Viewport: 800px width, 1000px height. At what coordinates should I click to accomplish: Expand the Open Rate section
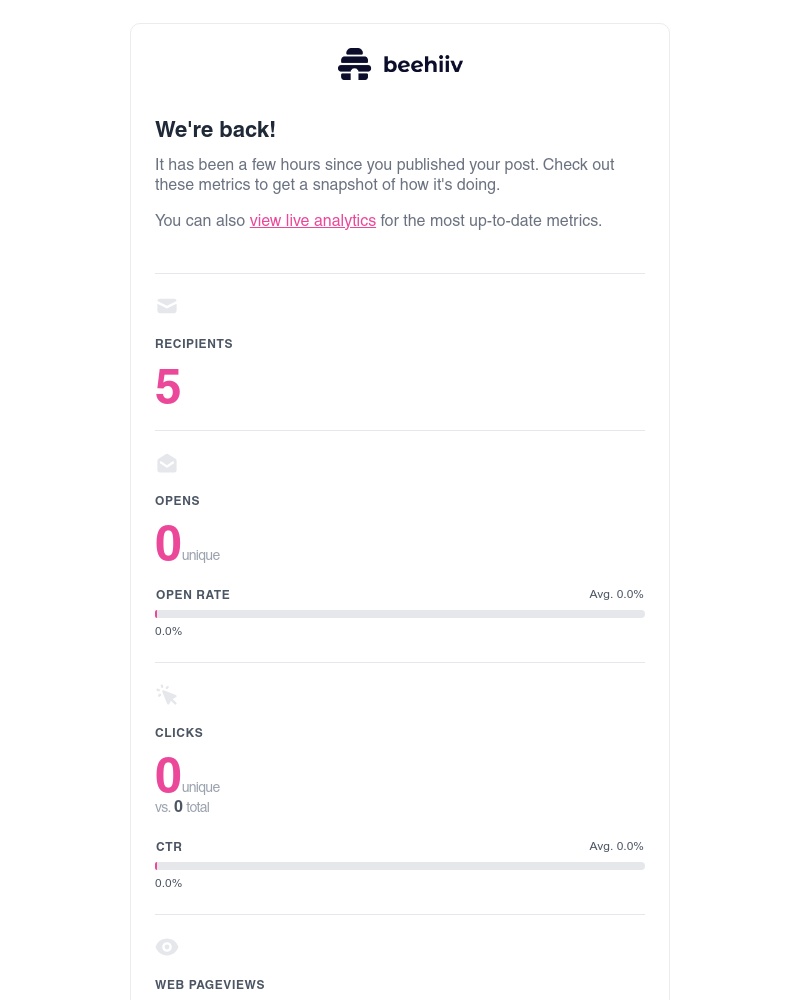(x=193, y=595)
